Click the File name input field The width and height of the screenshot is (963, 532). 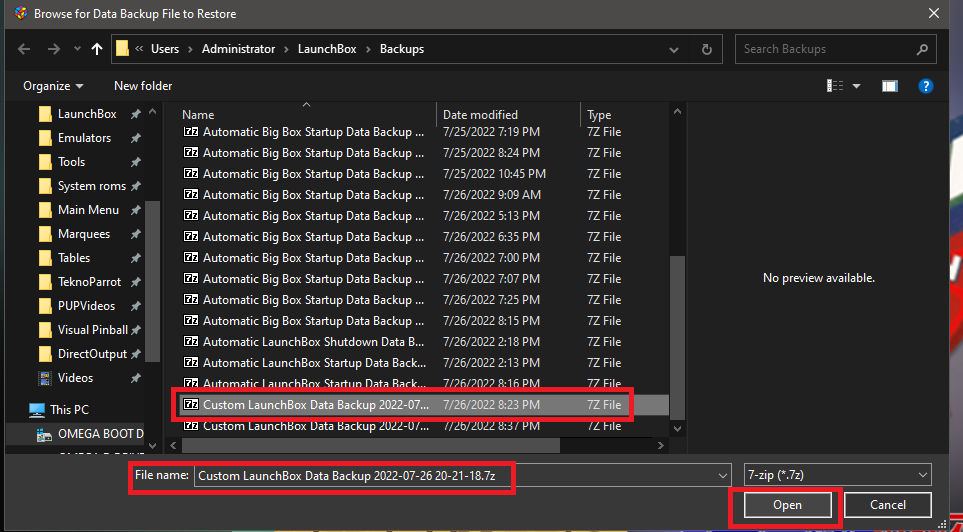coord(458,475)
